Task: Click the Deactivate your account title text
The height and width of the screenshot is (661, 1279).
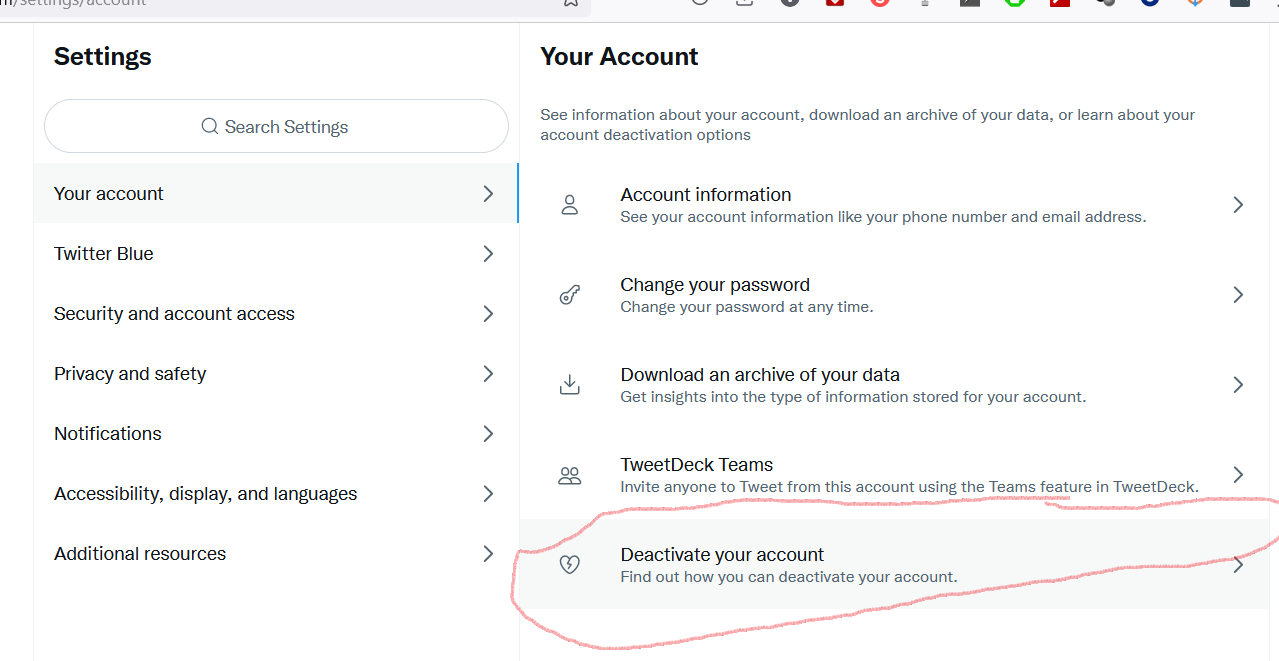Action: click(722, 555)
